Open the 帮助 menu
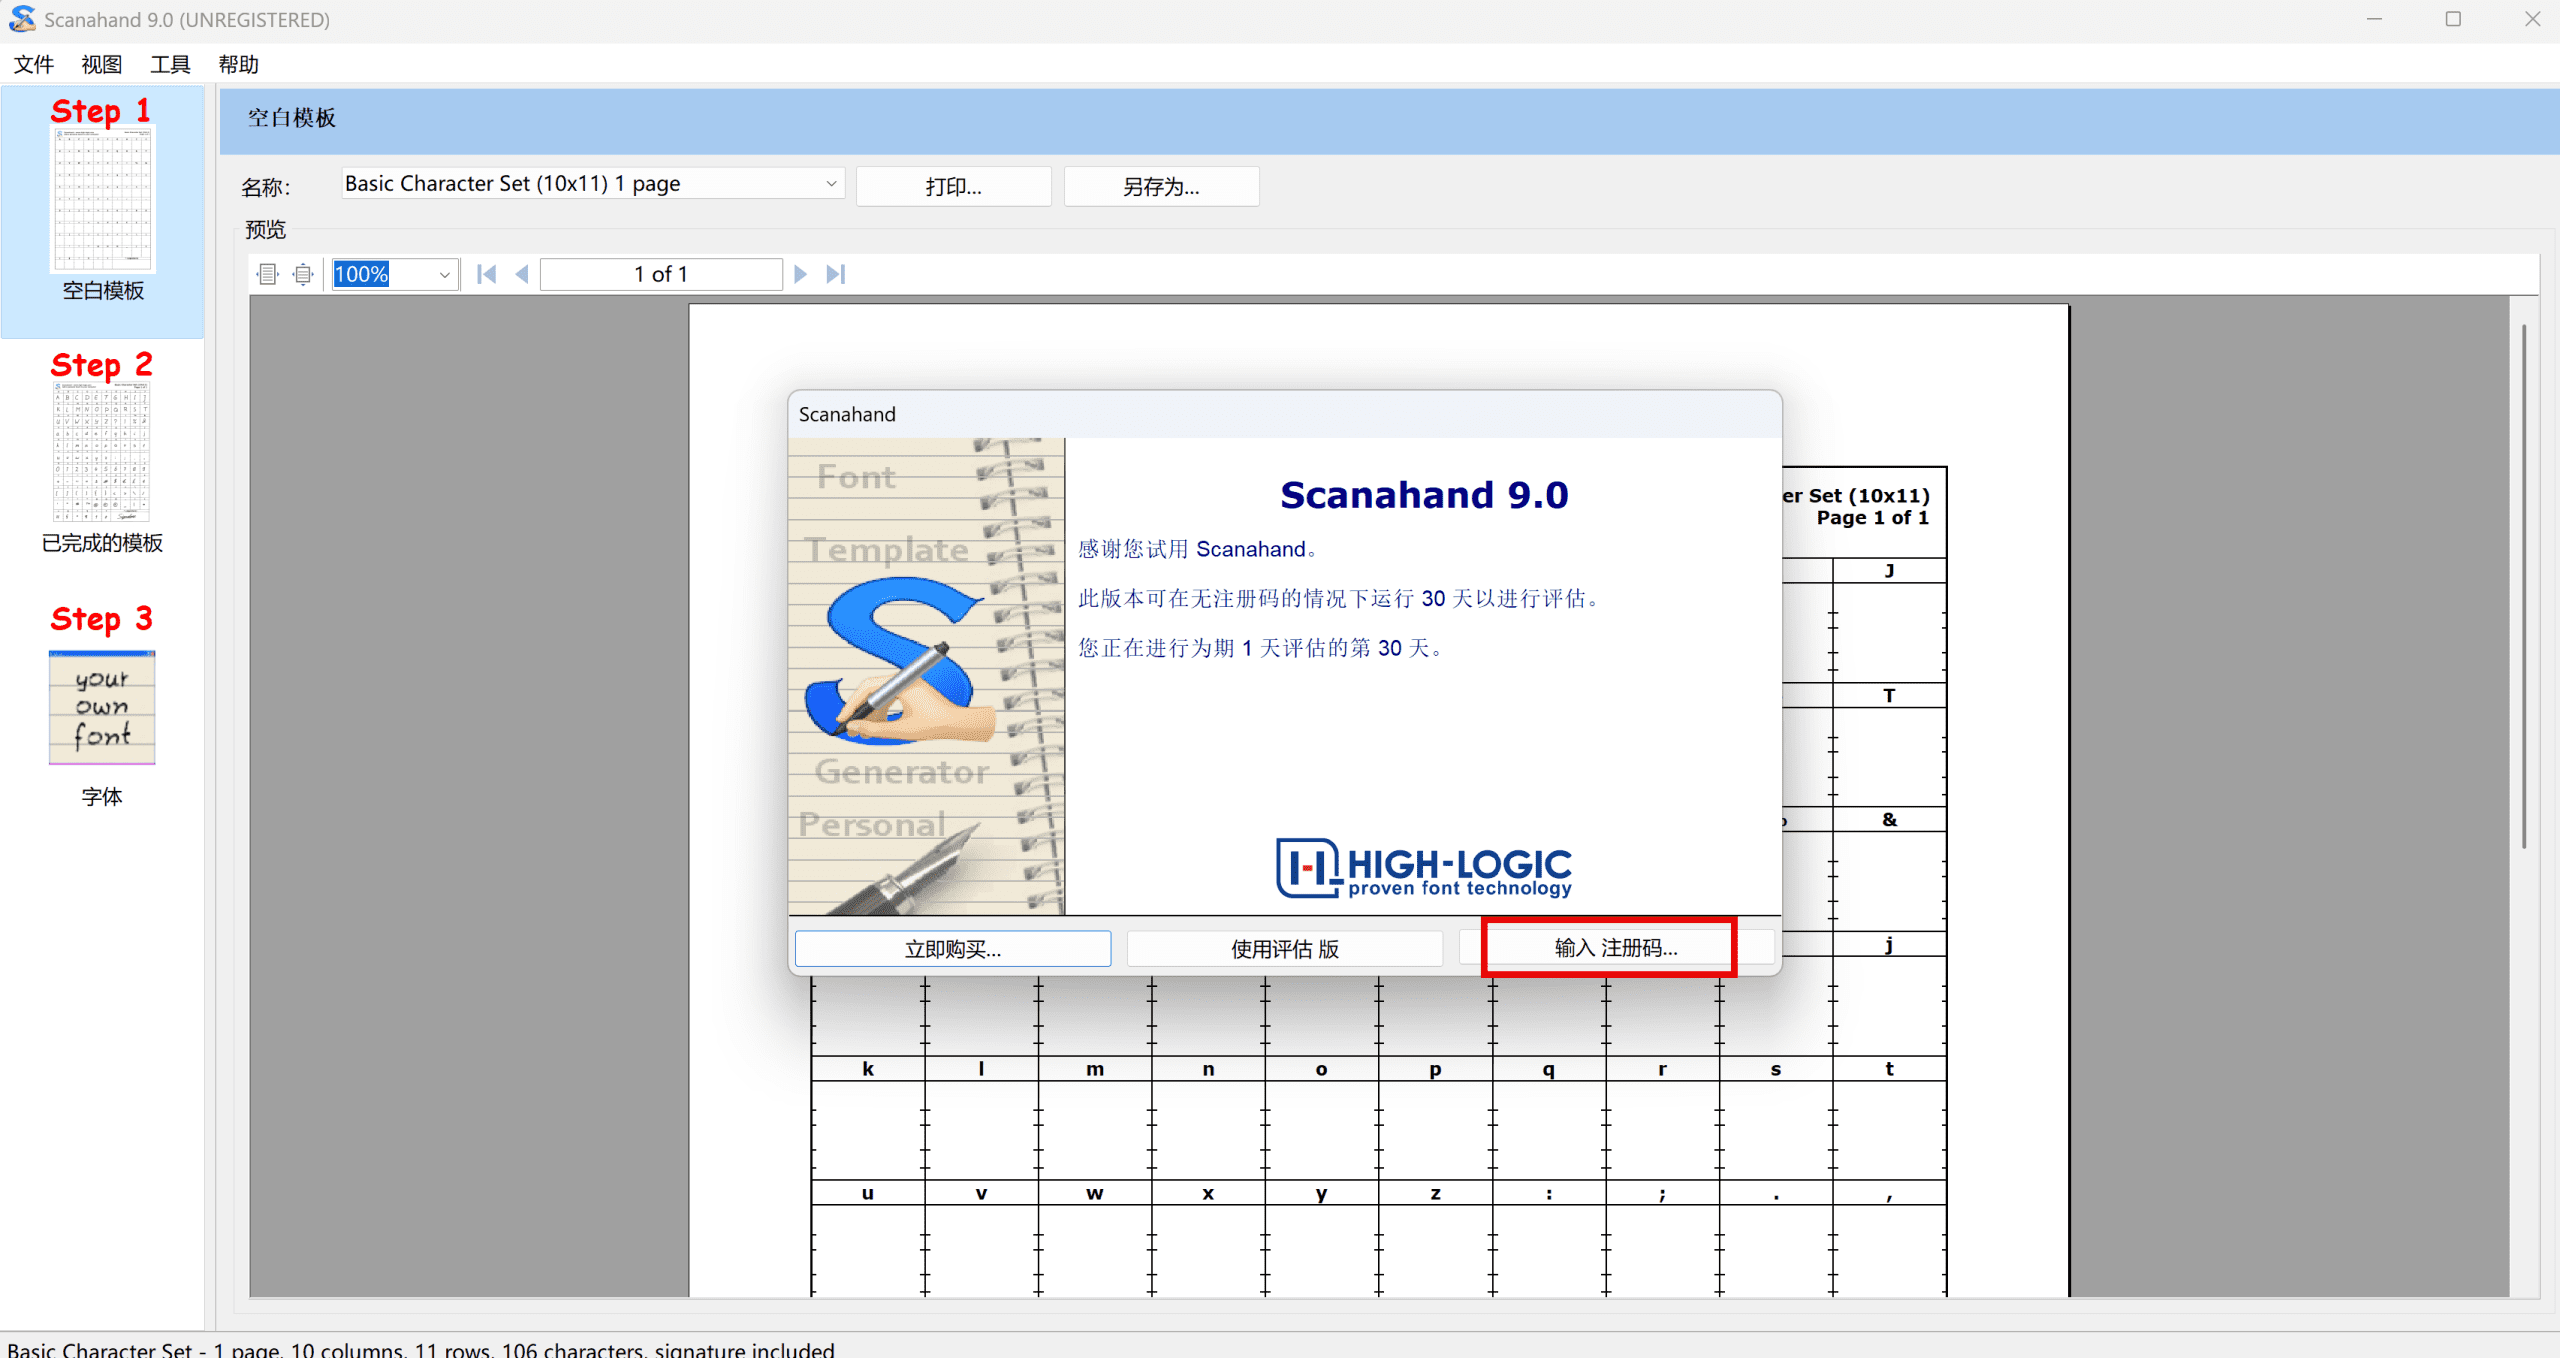 click(238, 65)
